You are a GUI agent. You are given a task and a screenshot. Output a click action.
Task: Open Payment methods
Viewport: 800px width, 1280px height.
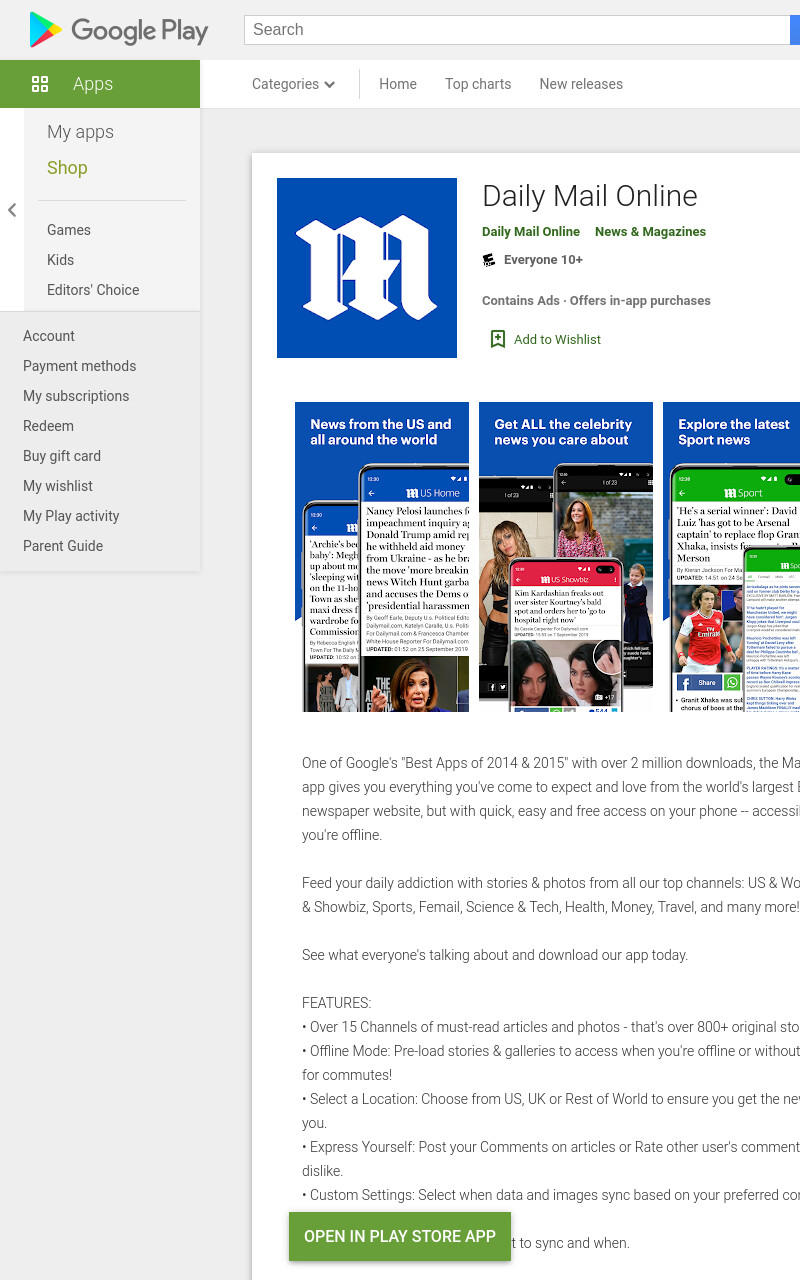pyautogui.click(x=79, y=366)
